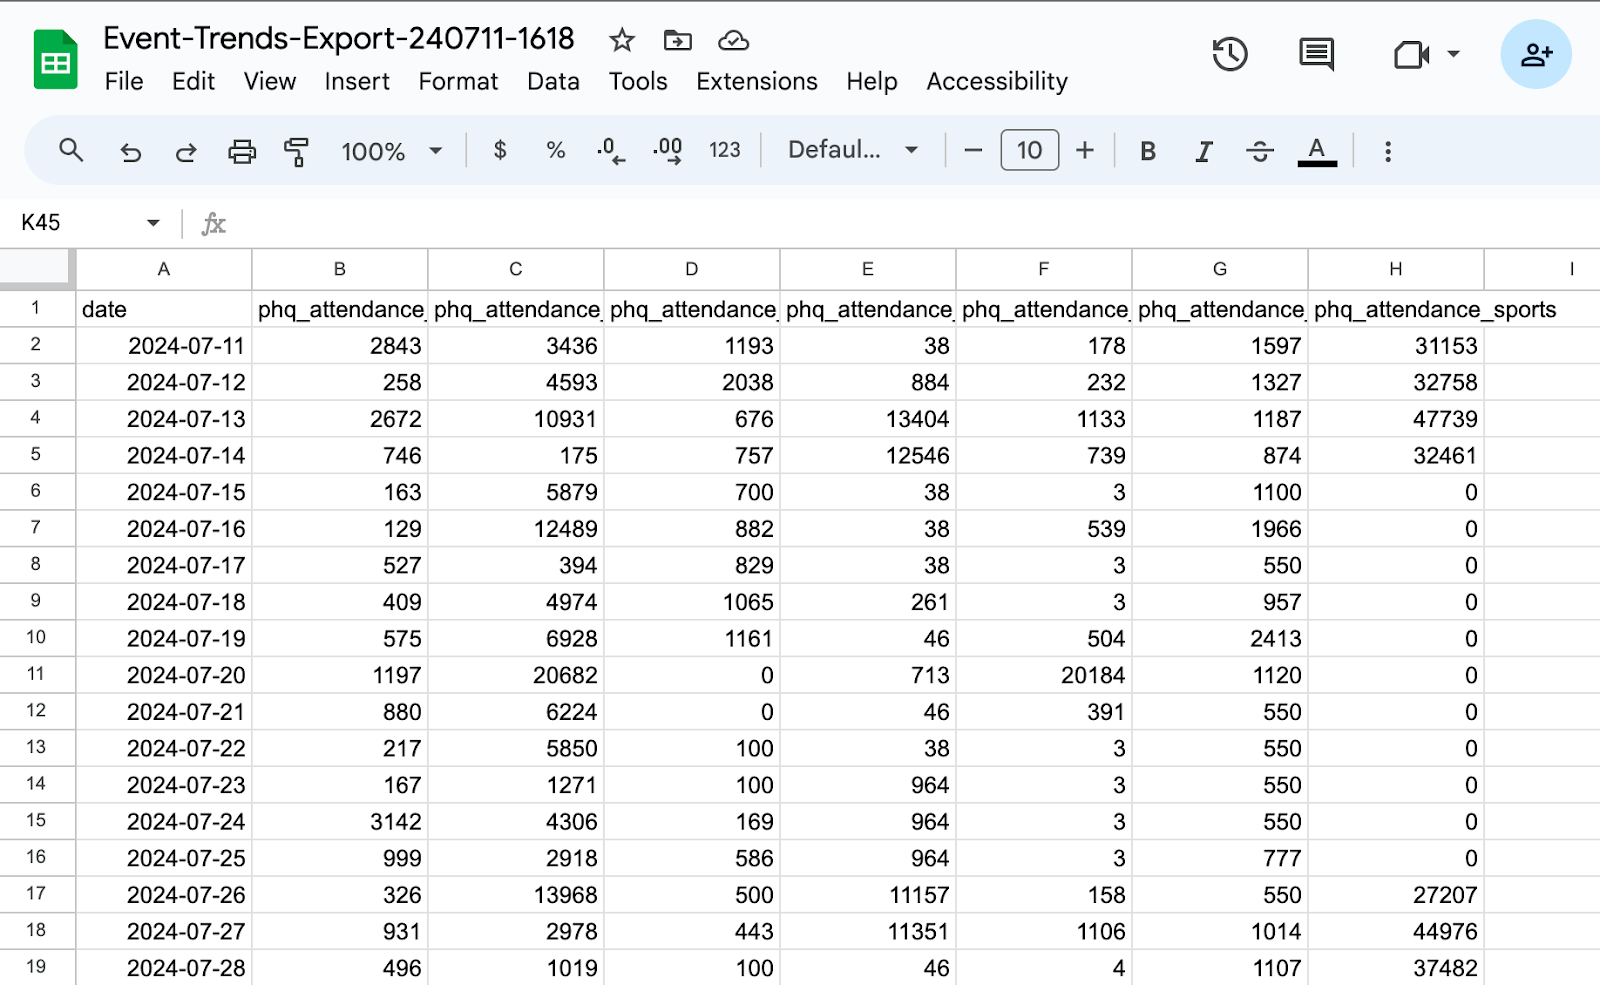Viewport: 1600px width, 985px height.
Task: Open the Accessibility menu
Action: point(997,82)
